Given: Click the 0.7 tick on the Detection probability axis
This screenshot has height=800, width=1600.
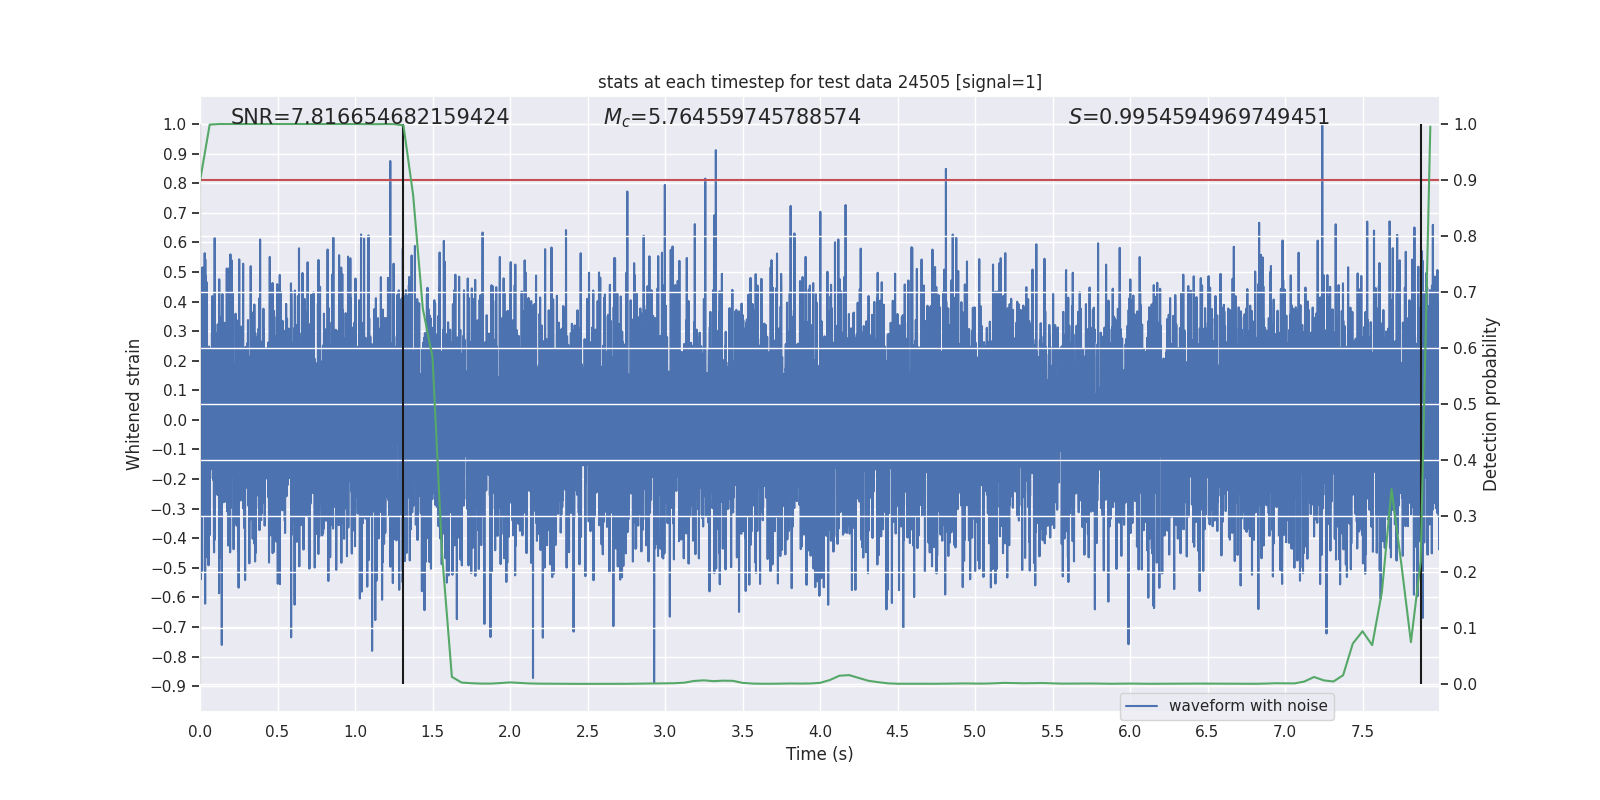Looking at the screenshot, I should coord(1465,293).
